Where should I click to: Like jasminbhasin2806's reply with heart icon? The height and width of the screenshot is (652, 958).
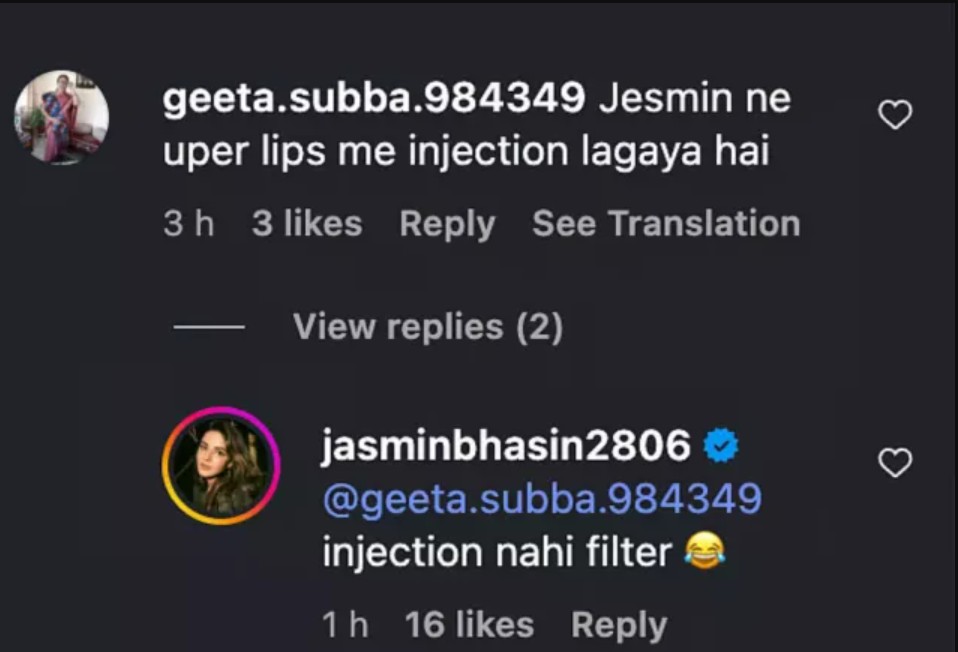894,462
